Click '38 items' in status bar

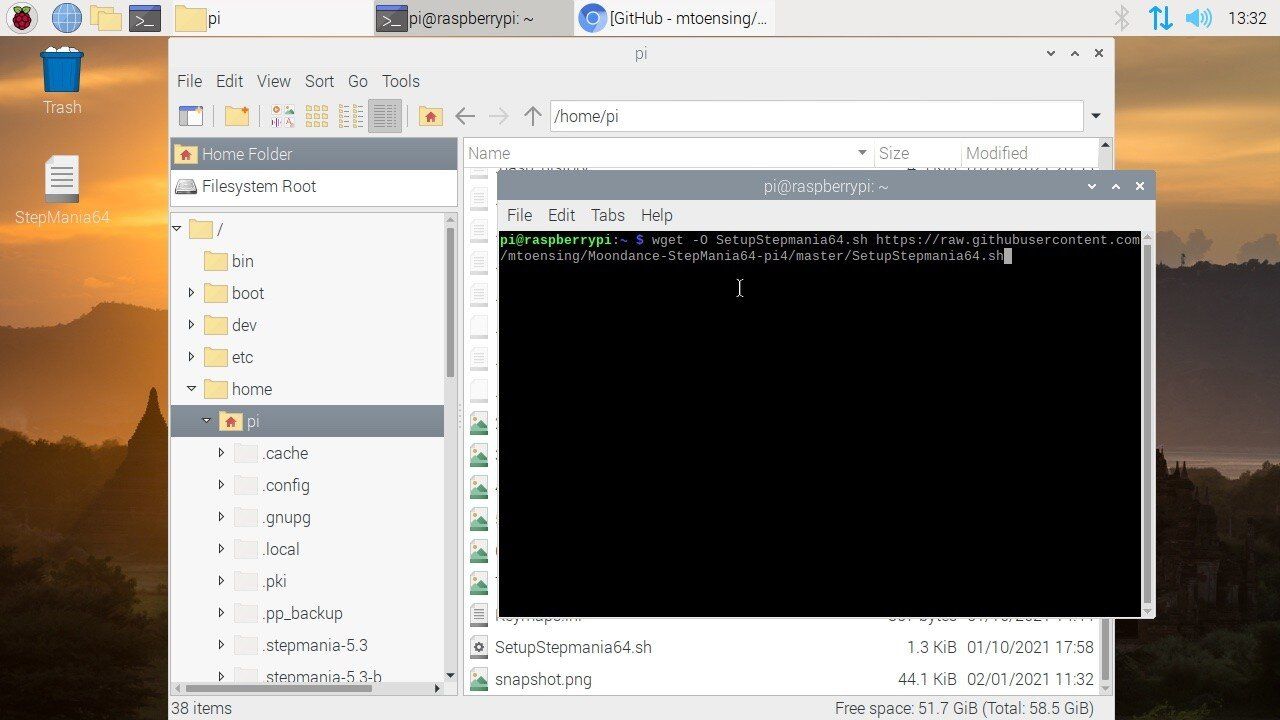click(x=202, y=708)
